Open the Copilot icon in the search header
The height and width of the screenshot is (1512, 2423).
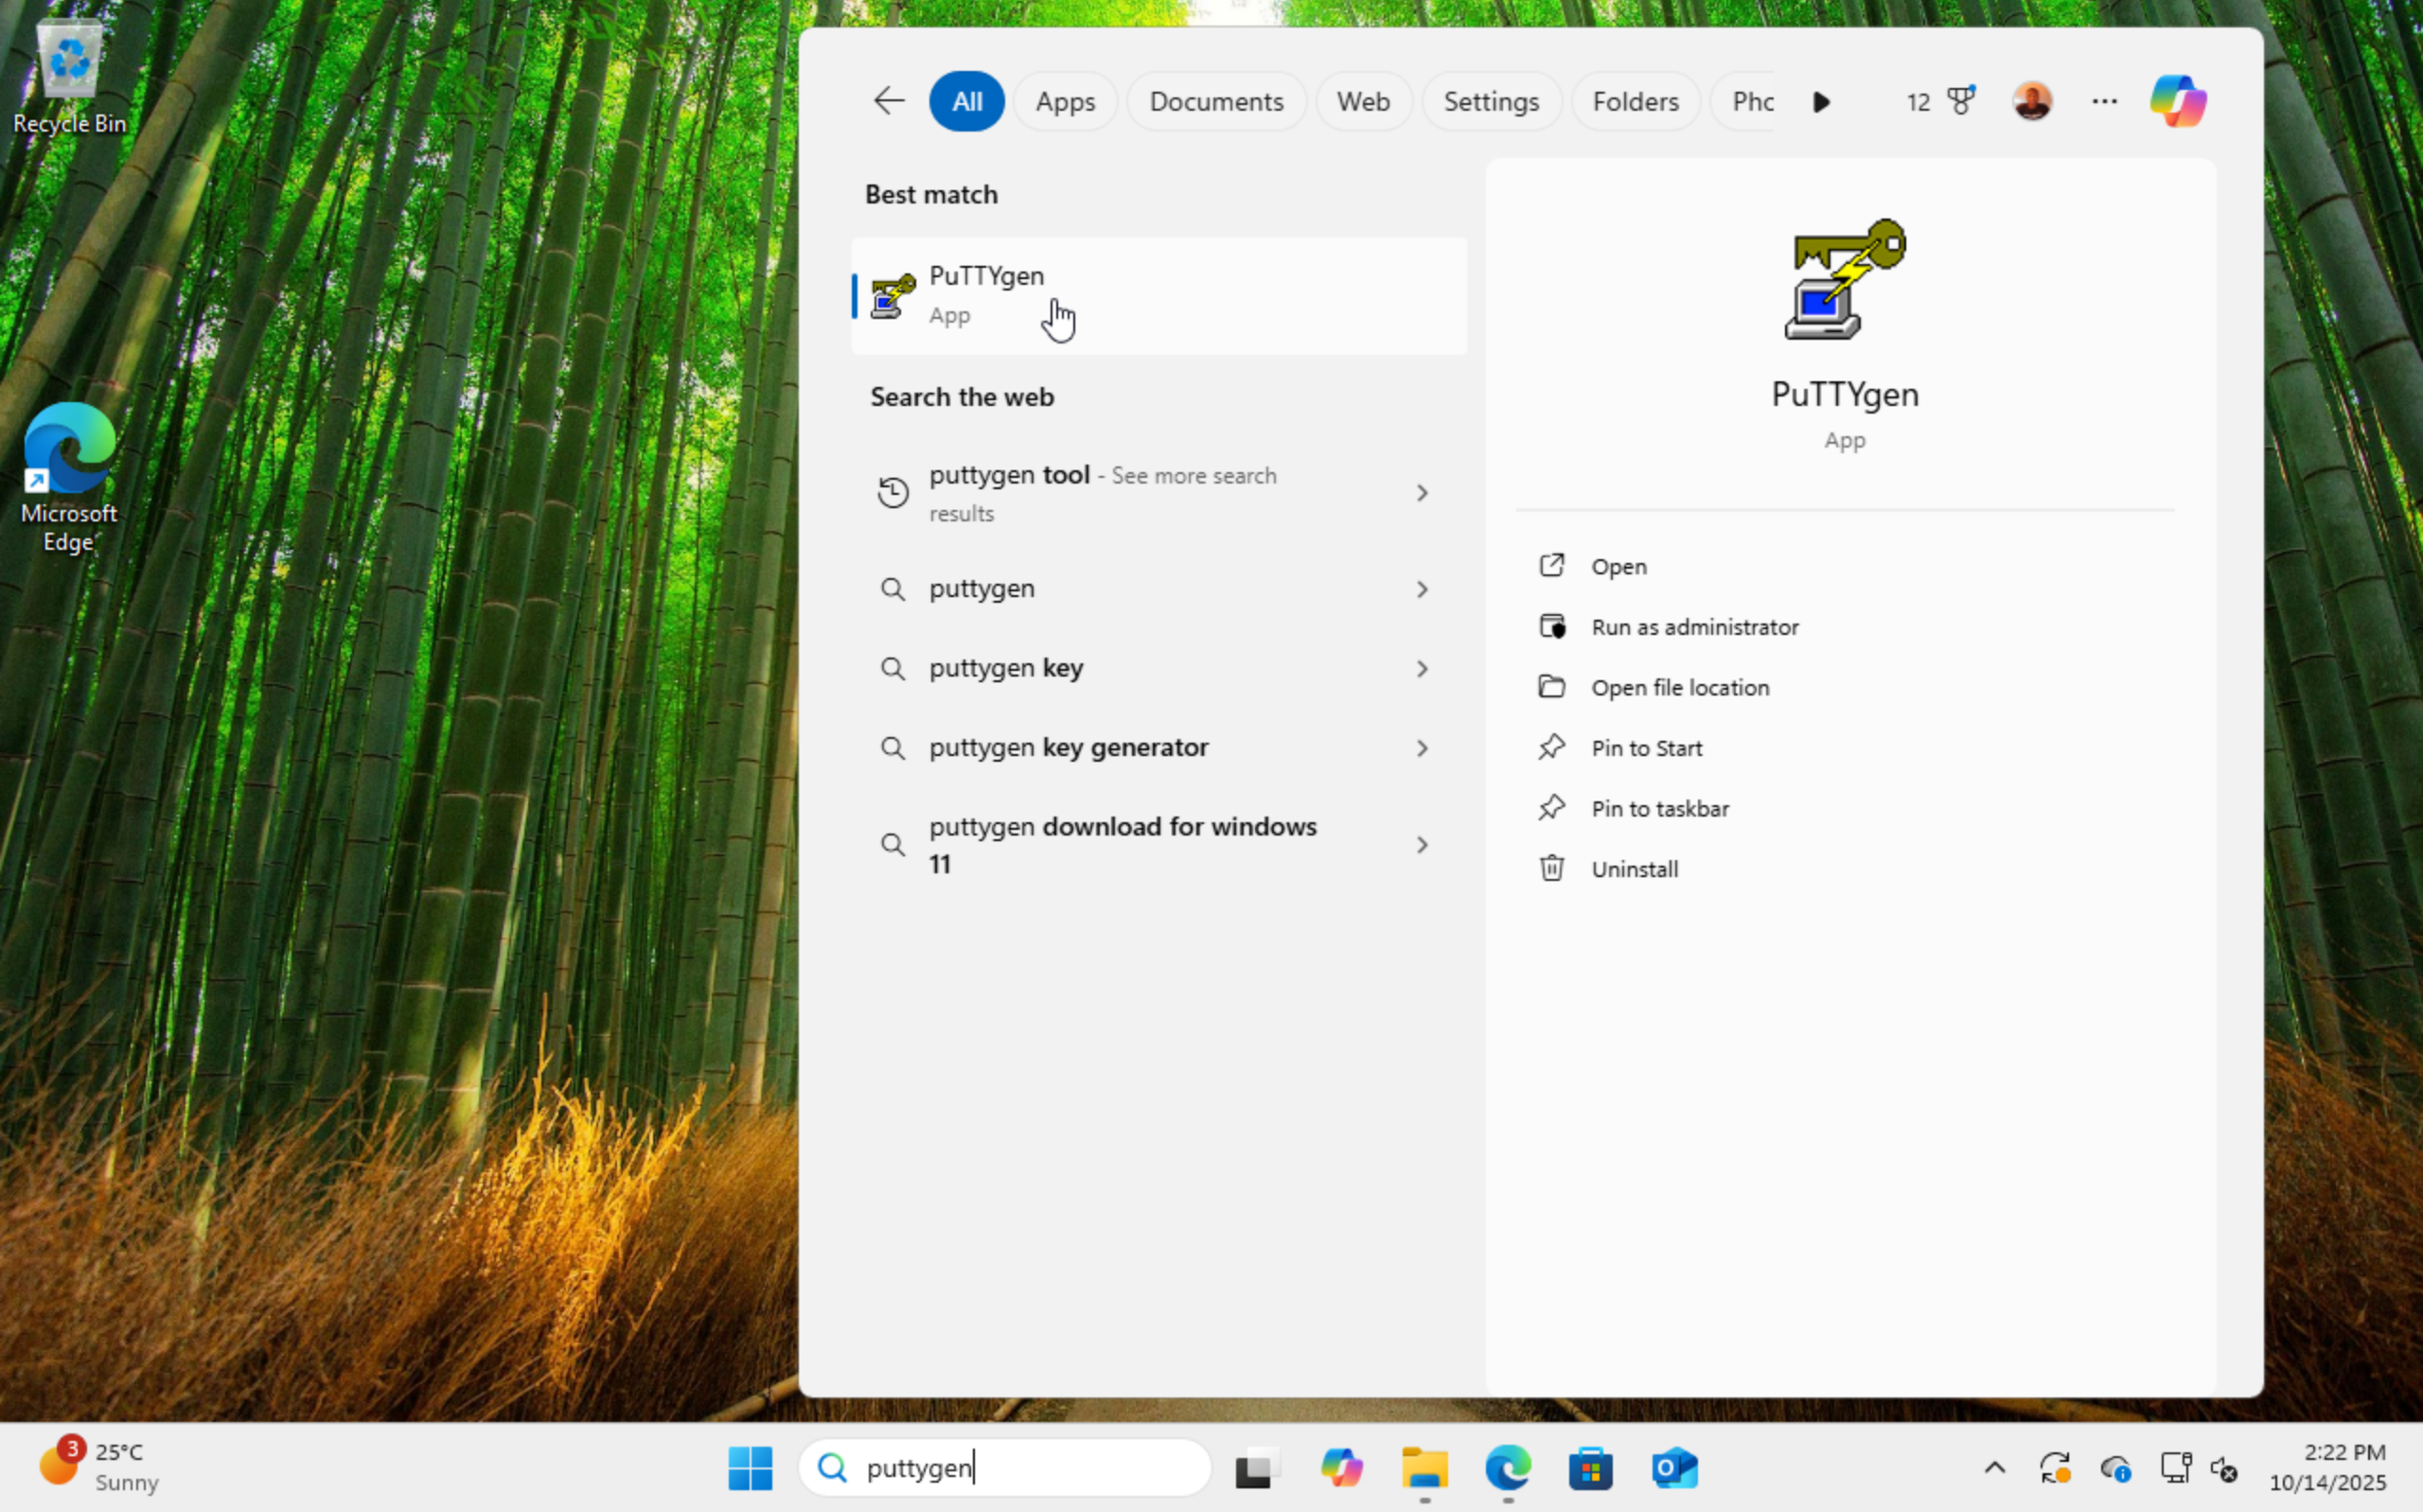pyautogui.click(x=2178, y=101)
